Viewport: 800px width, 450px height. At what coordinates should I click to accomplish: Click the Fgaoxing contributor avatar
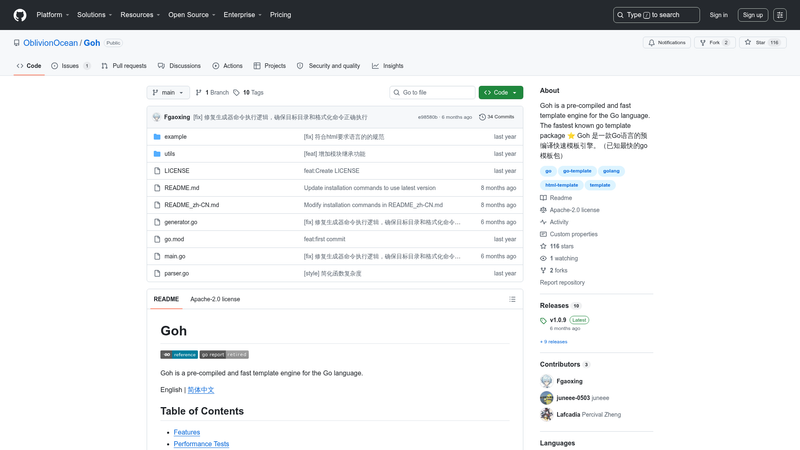[546, 381]
